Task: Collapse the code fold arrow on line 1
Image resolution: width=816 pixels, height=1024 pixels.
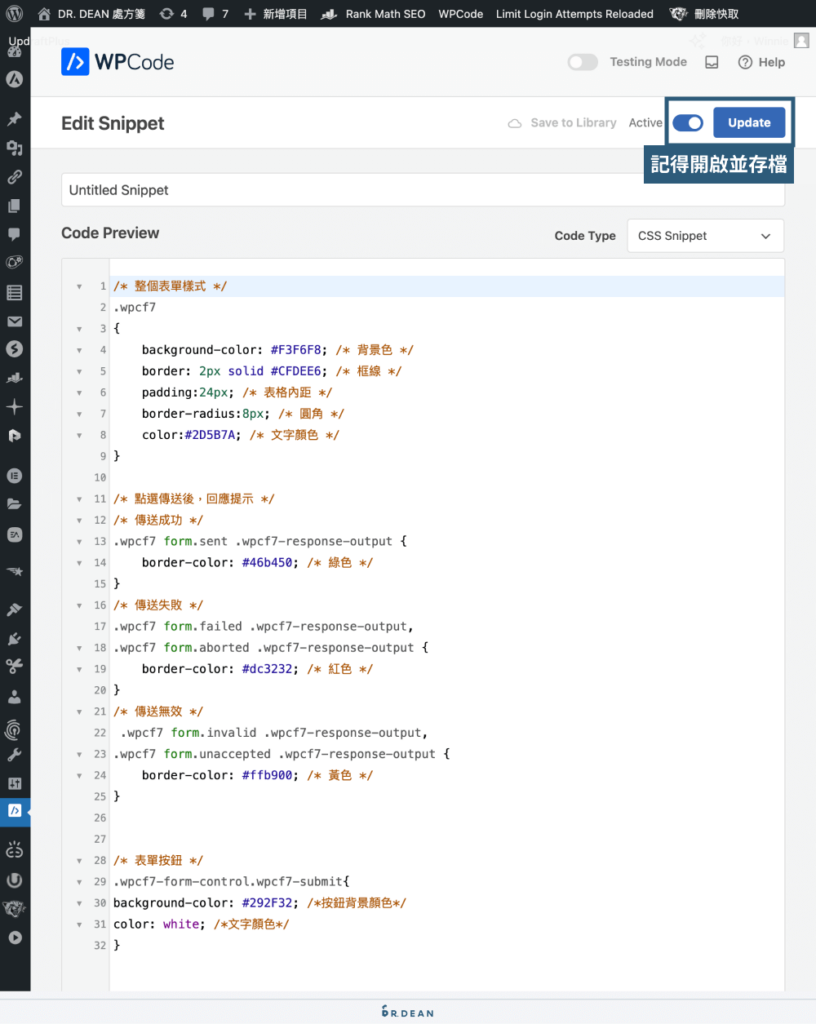Action: pyautogui.click(x=79, y=285)
